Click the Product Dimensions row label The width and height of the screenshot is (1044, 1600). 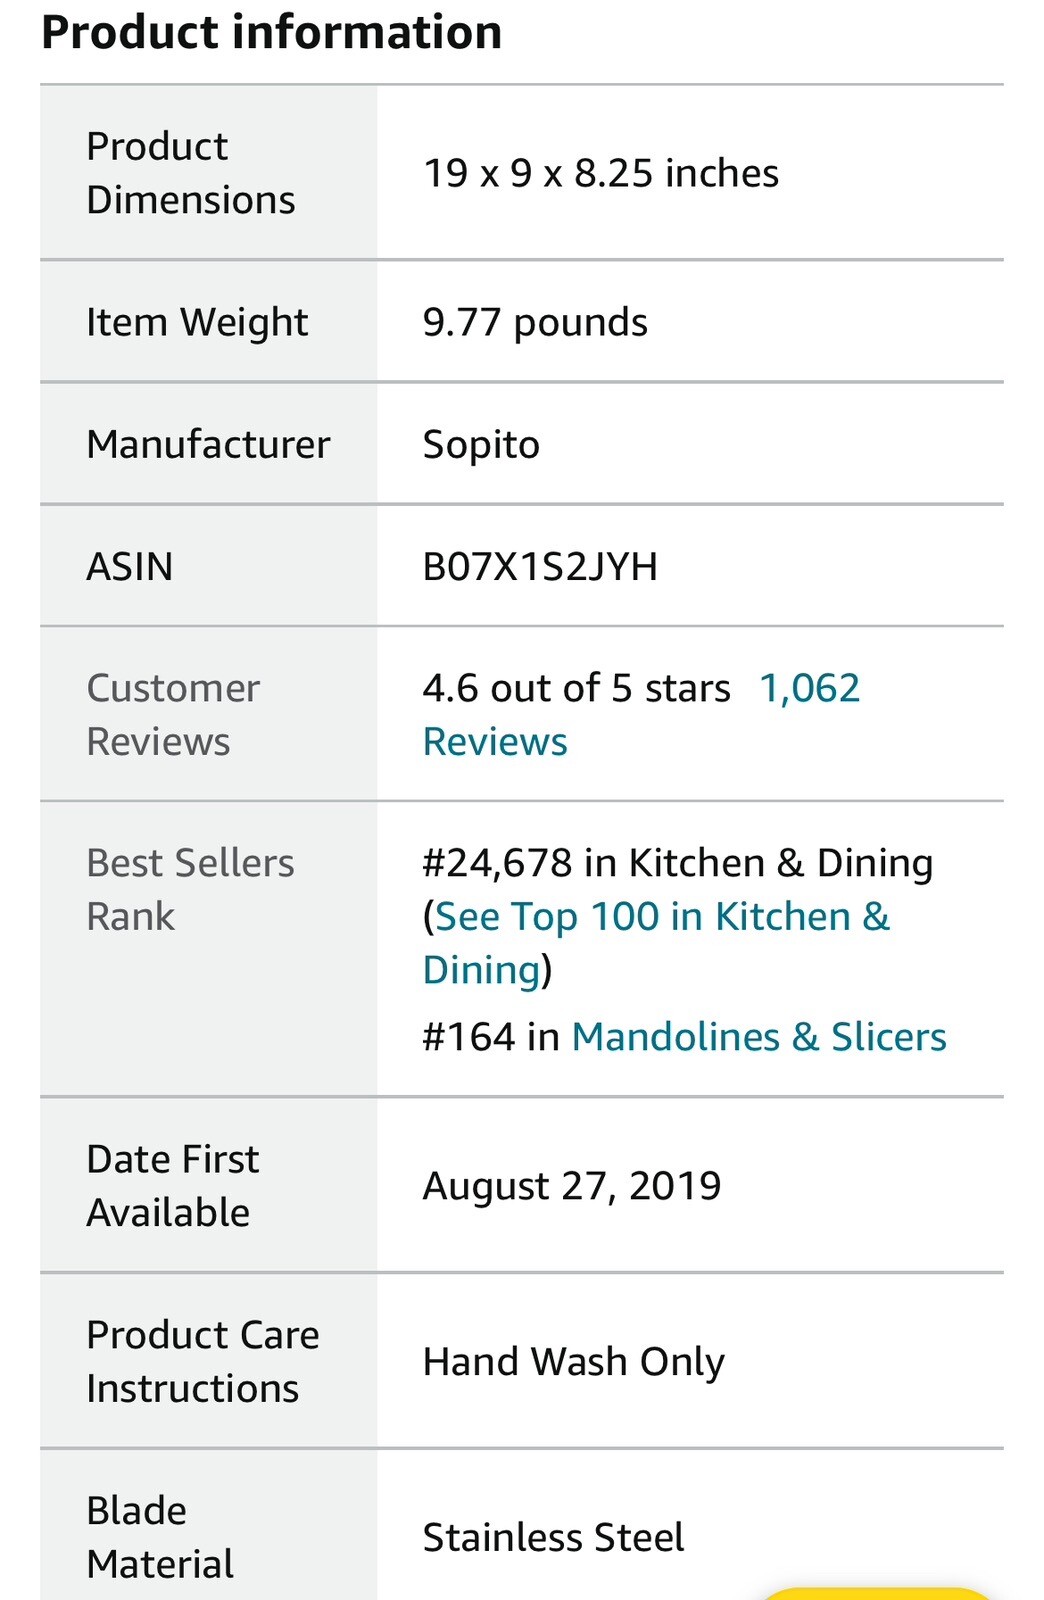point(190,173)
